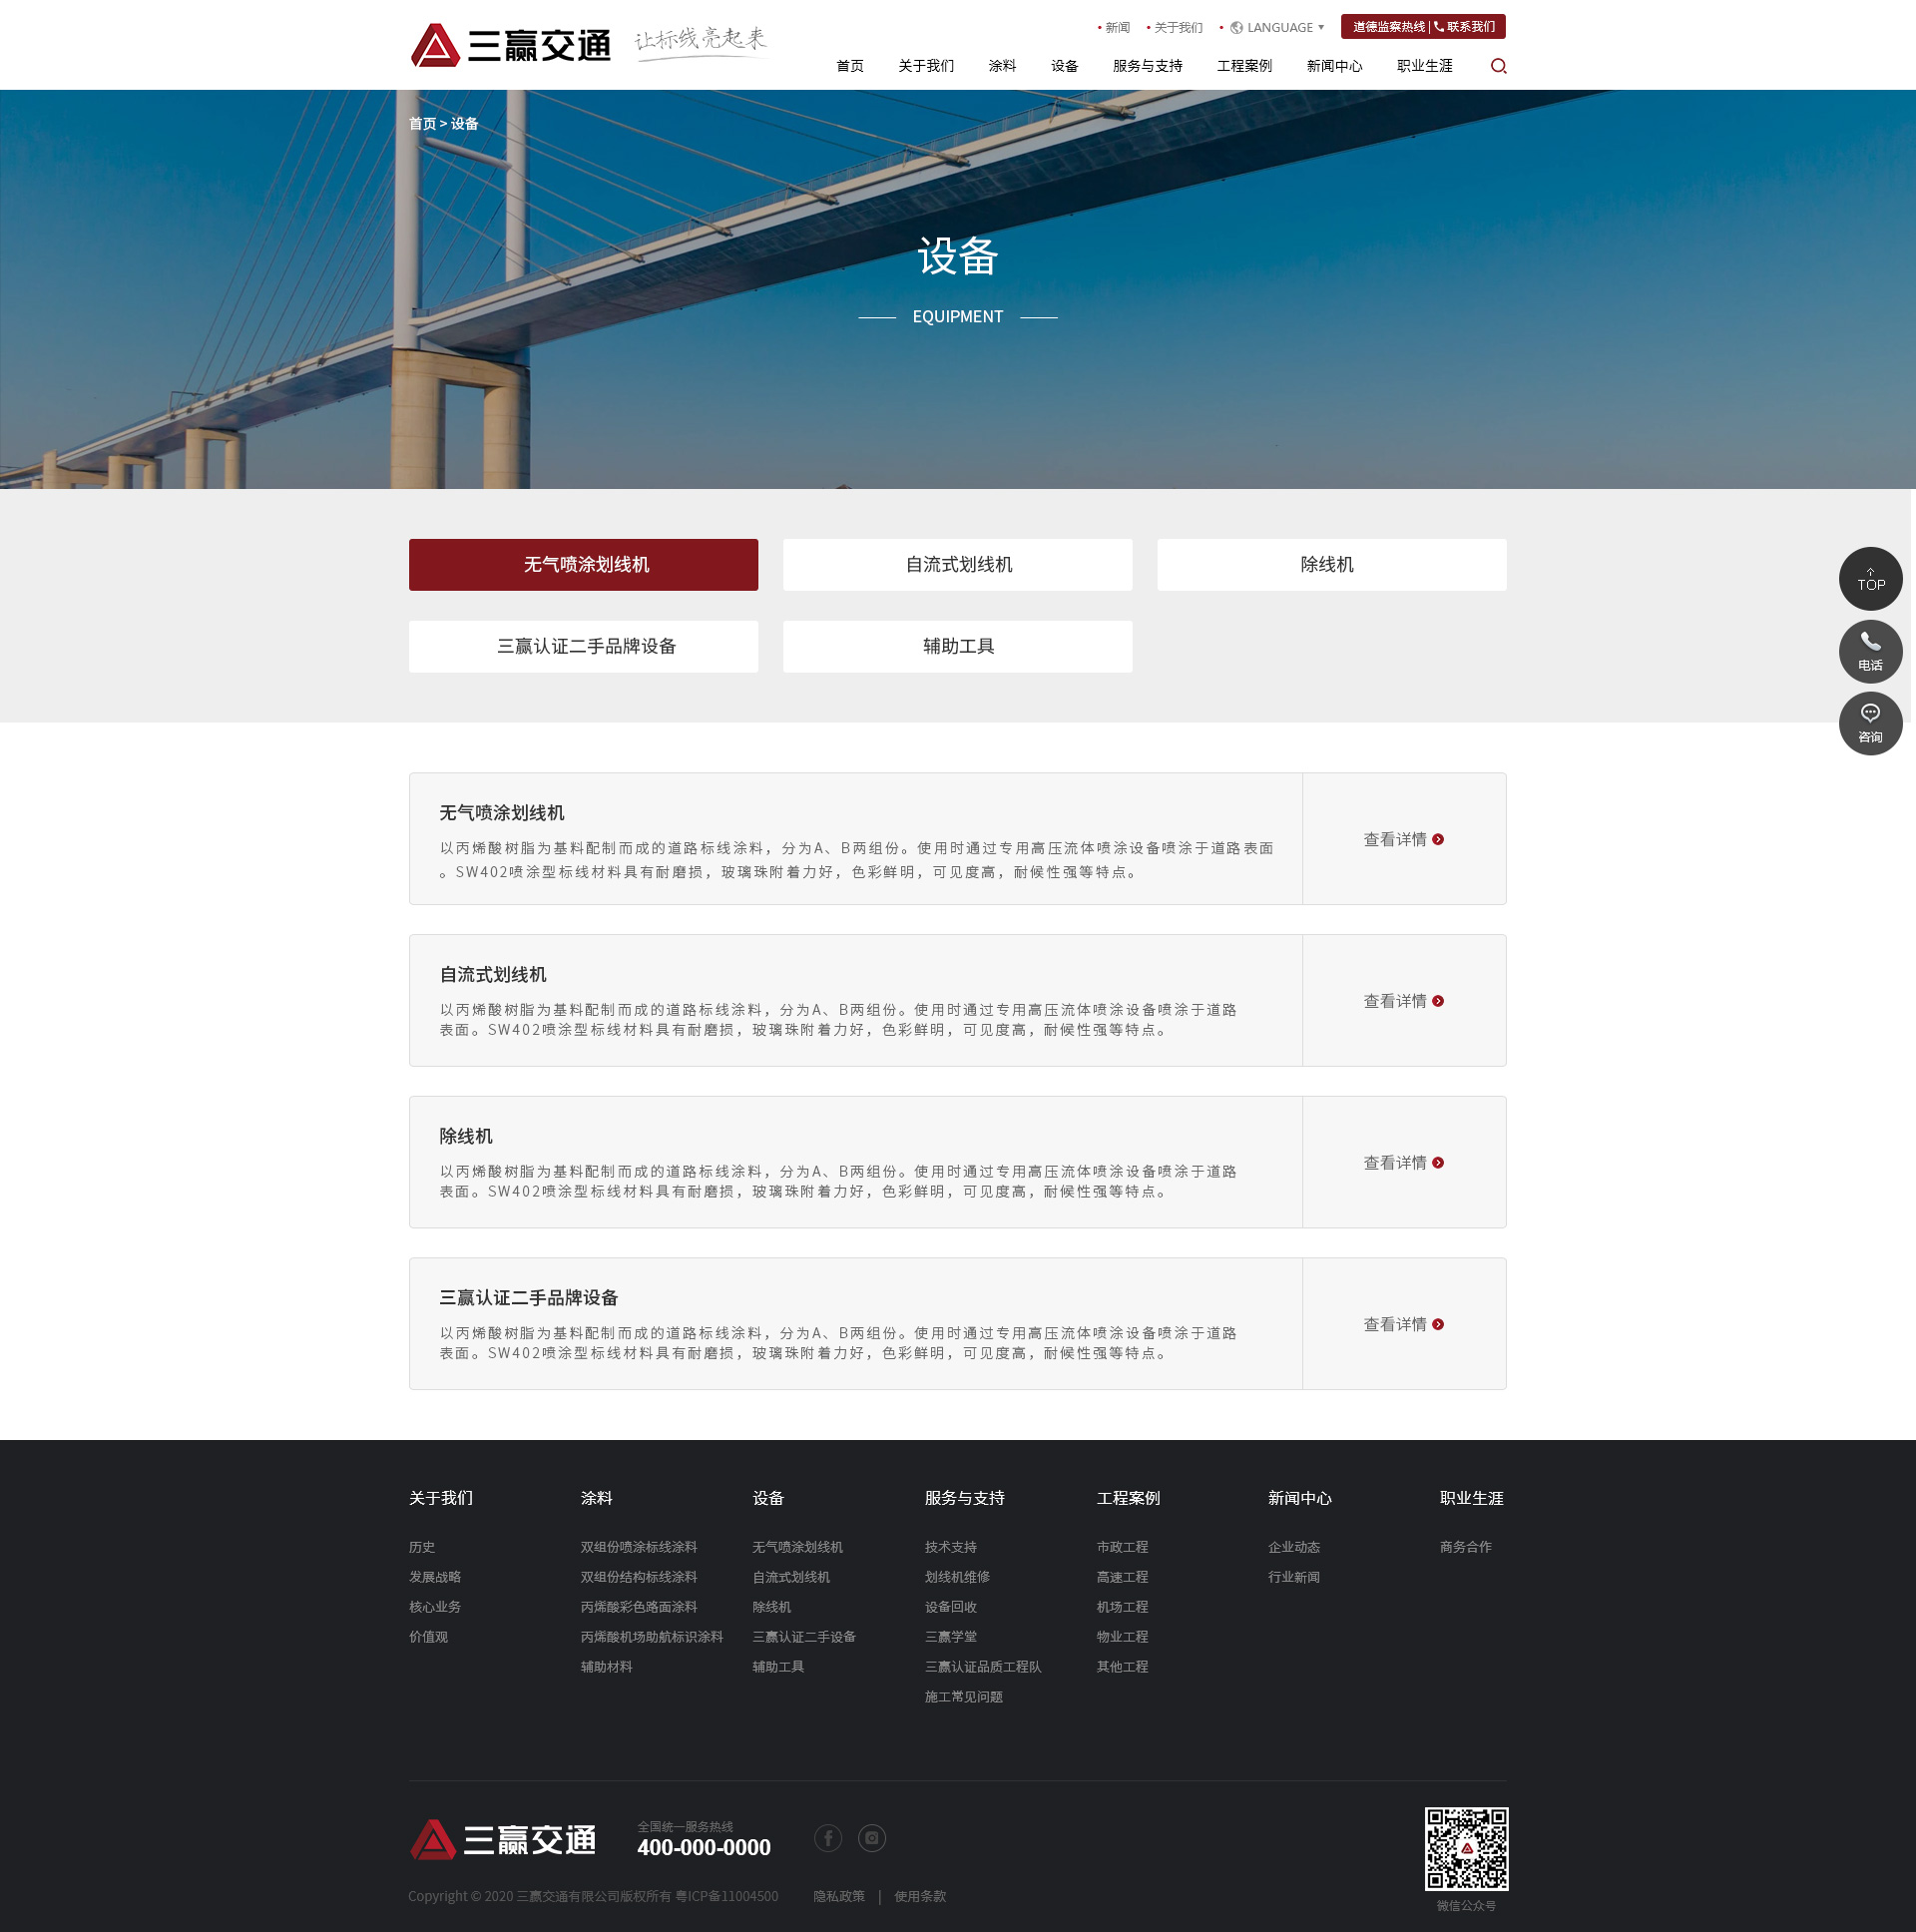Screen dimensions: 1916x1932
Task: Click 首页 in the breadcrumb
Action: pyautogui.click(x=422, y=124)
